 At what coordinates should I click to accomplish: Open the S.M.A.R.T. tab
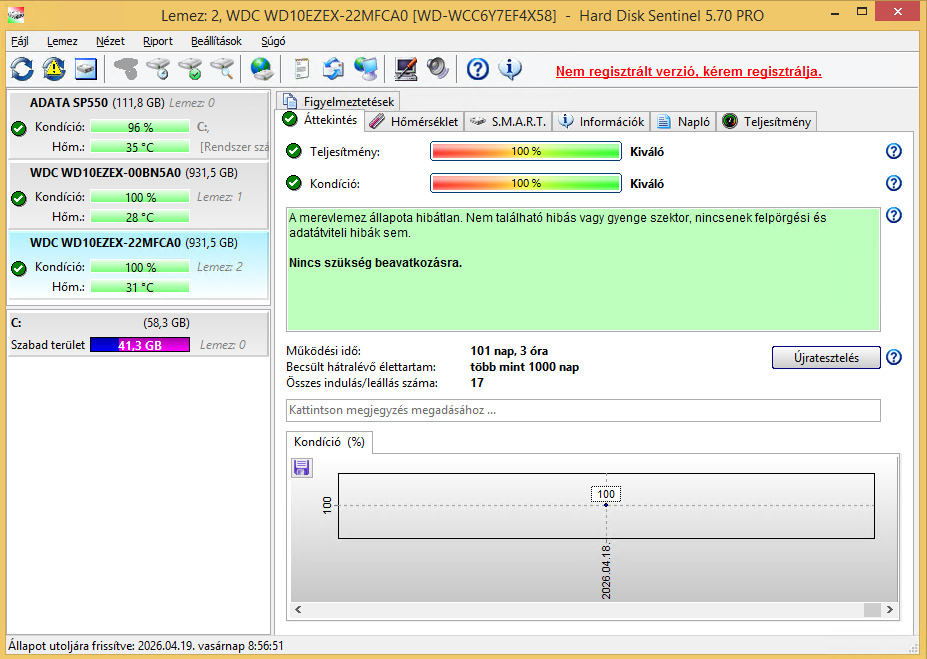pos(508,122)
